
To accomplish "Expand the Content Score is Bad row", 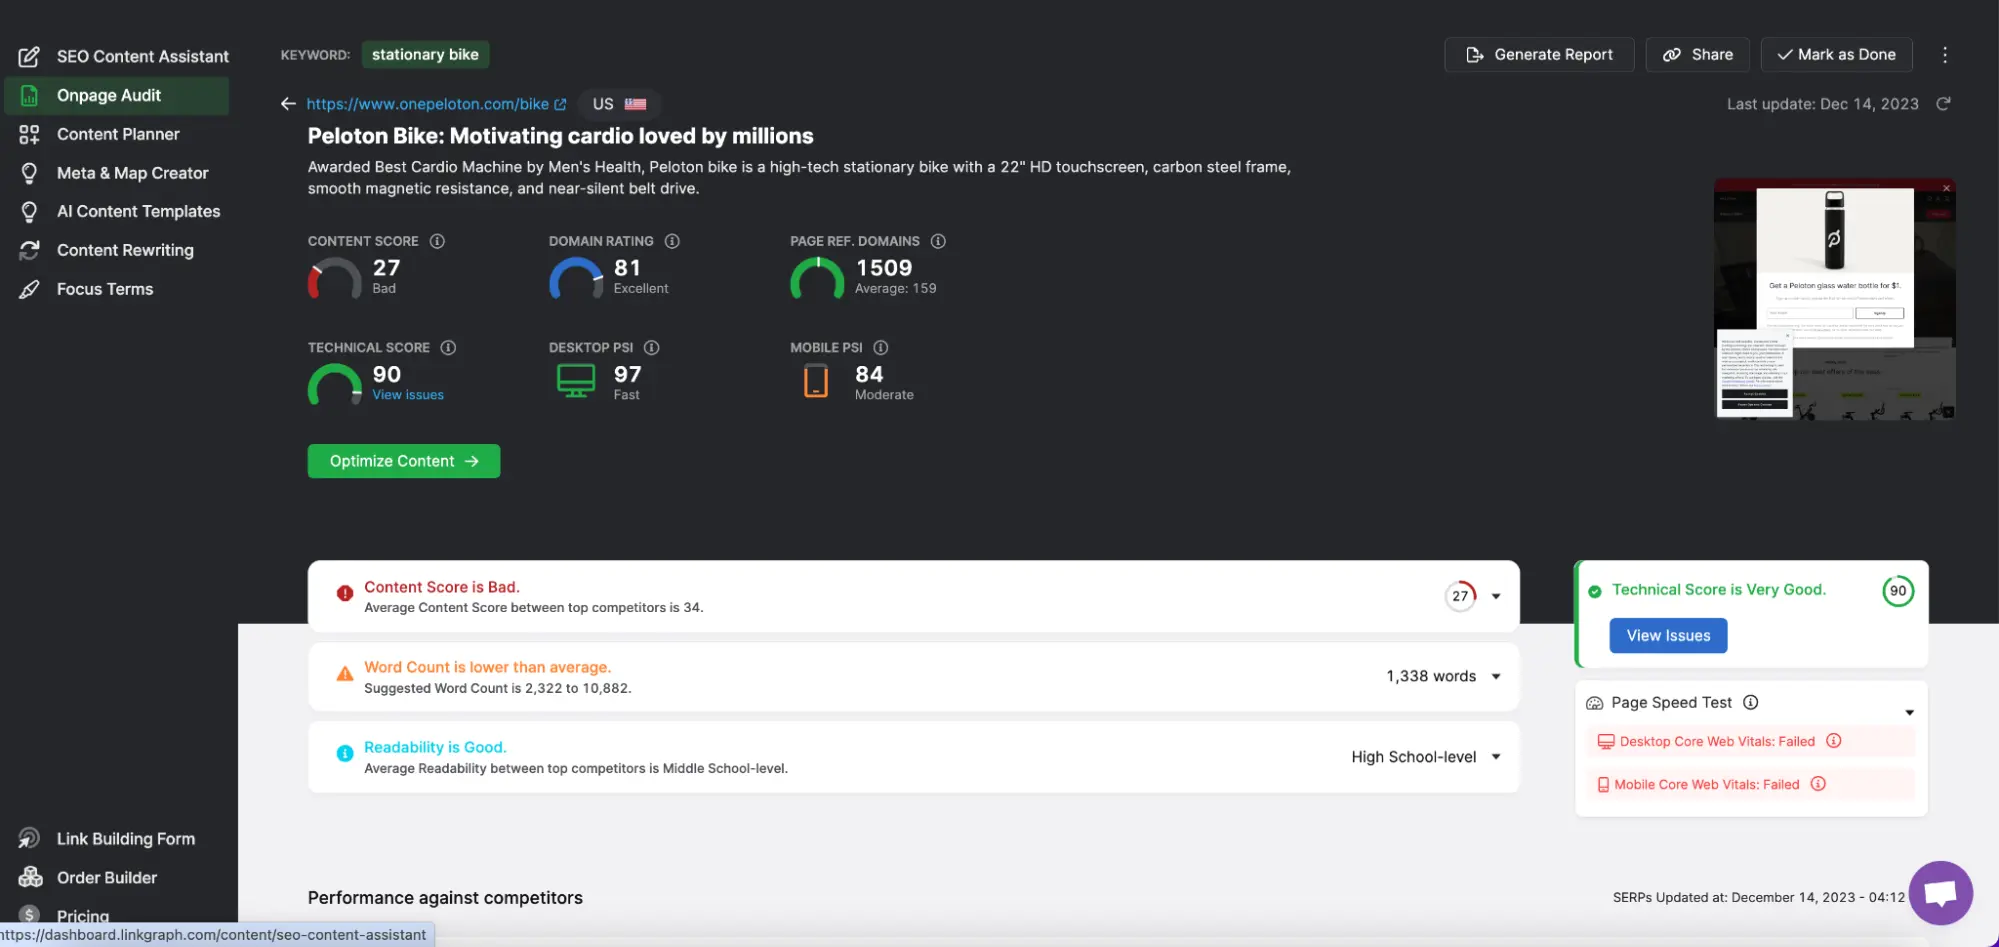I will [1496, 596].
